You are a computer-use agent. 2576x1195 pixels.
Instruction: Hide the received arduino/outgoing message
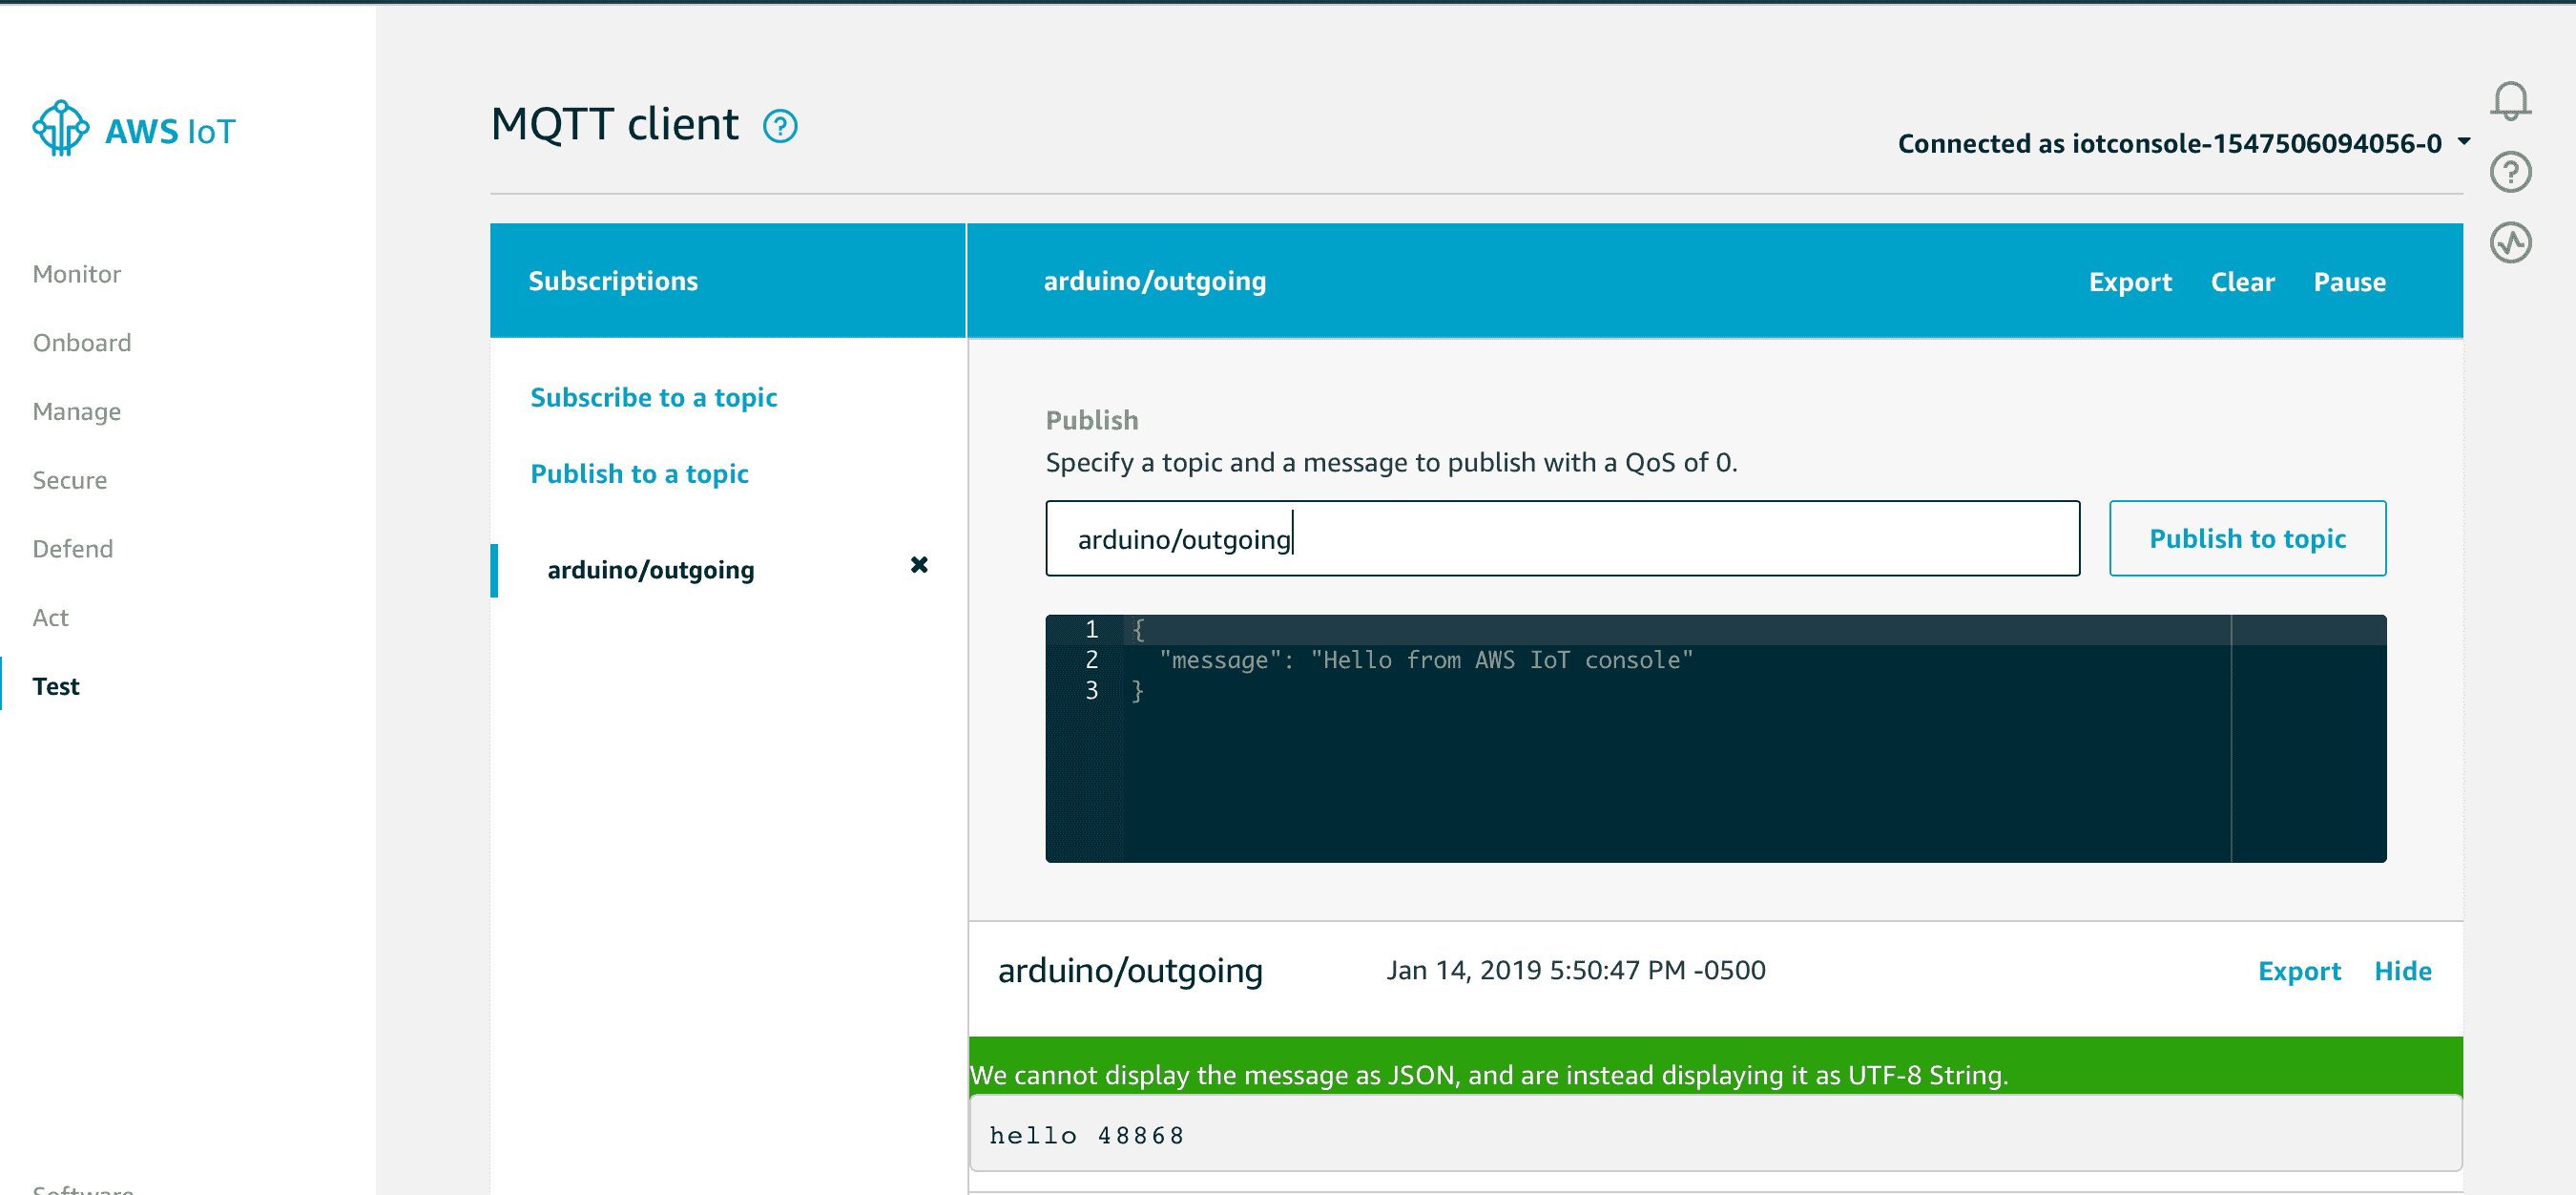tap(2402, 971)
